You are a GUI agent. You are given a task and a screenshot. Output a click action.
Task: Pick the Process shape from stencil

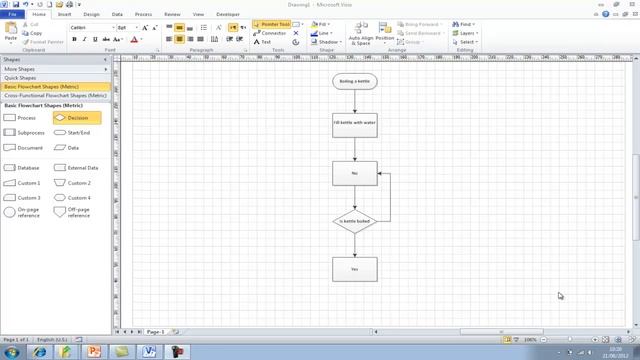click(20, 118)
